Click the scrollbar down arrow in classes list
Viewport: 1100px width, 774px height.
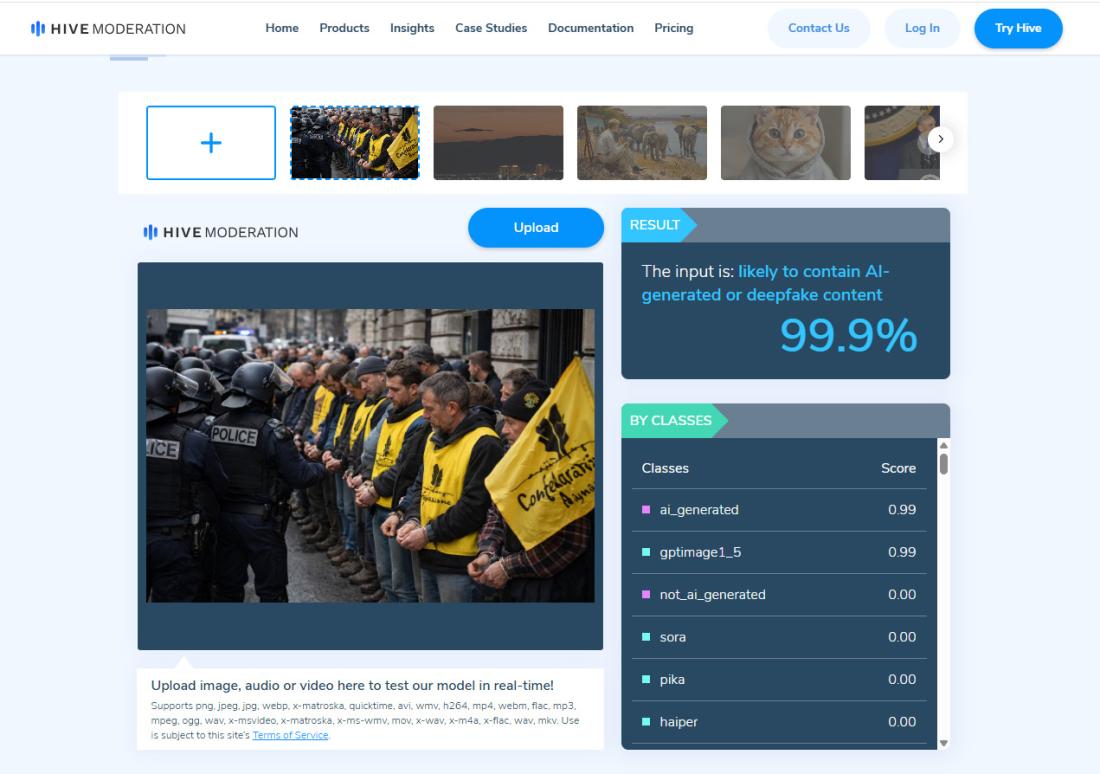(944, 742)
